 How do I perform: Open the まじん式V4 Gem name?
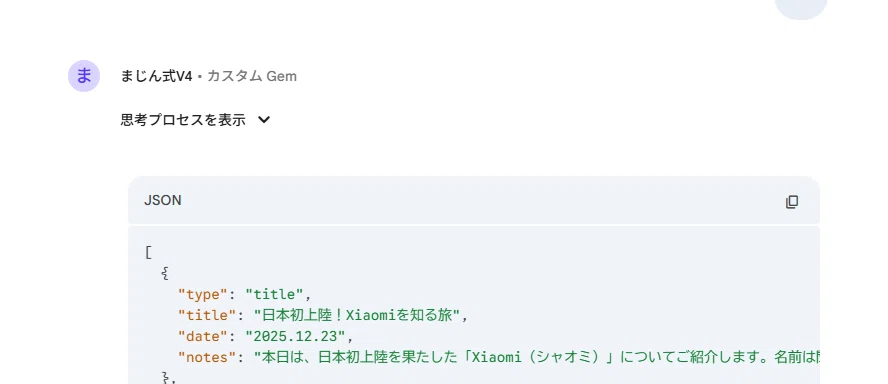pos(157,76)
